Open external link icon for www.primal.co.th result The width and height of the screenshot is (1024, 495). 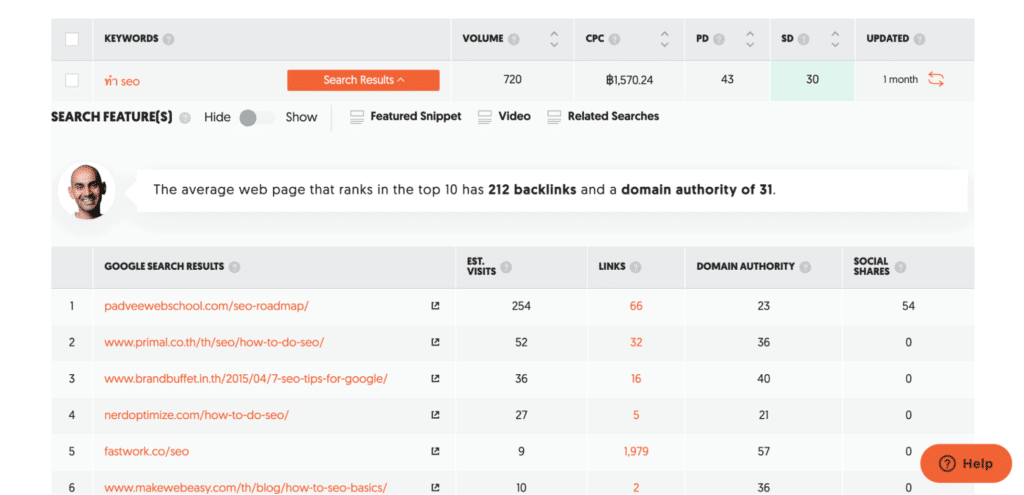point(435,342)
